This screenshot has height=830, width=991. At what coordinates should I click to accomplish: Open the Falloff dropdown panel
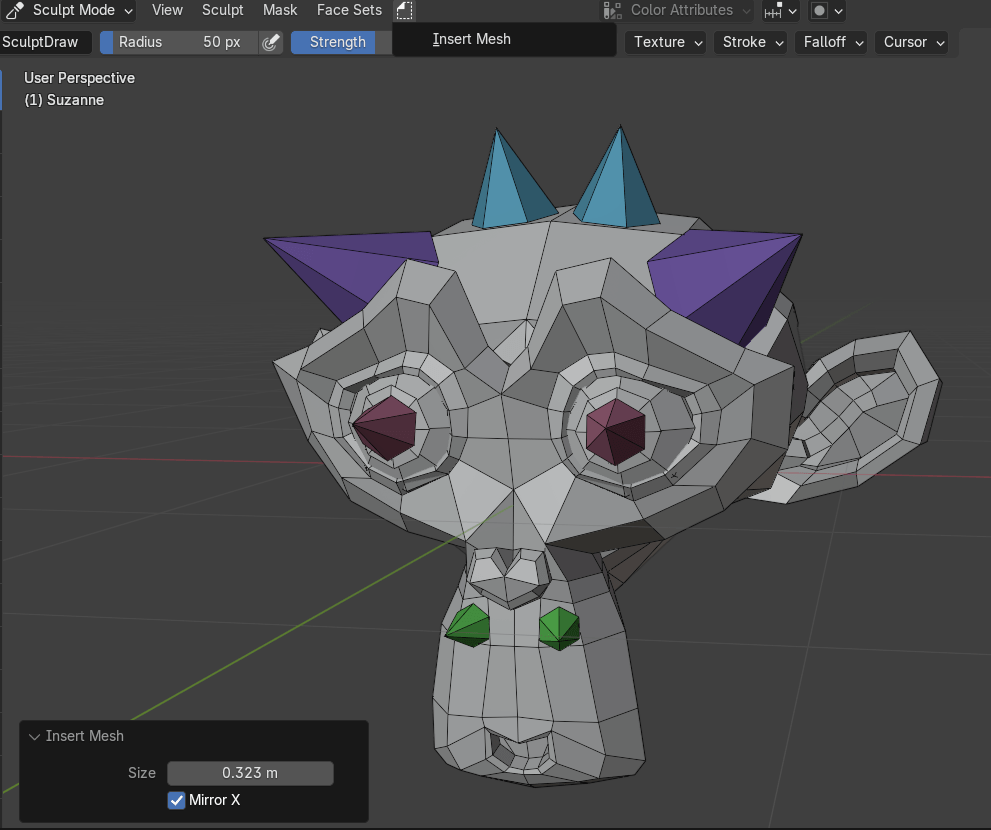click(831, 42)
